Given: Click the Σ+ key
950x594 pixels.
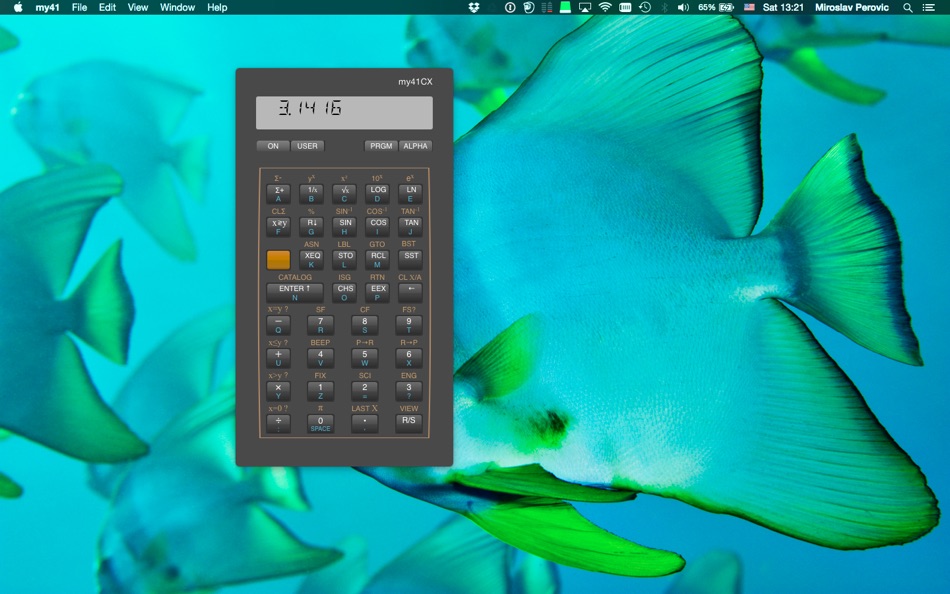Looking at the screenshot, I should coord(278,194).
